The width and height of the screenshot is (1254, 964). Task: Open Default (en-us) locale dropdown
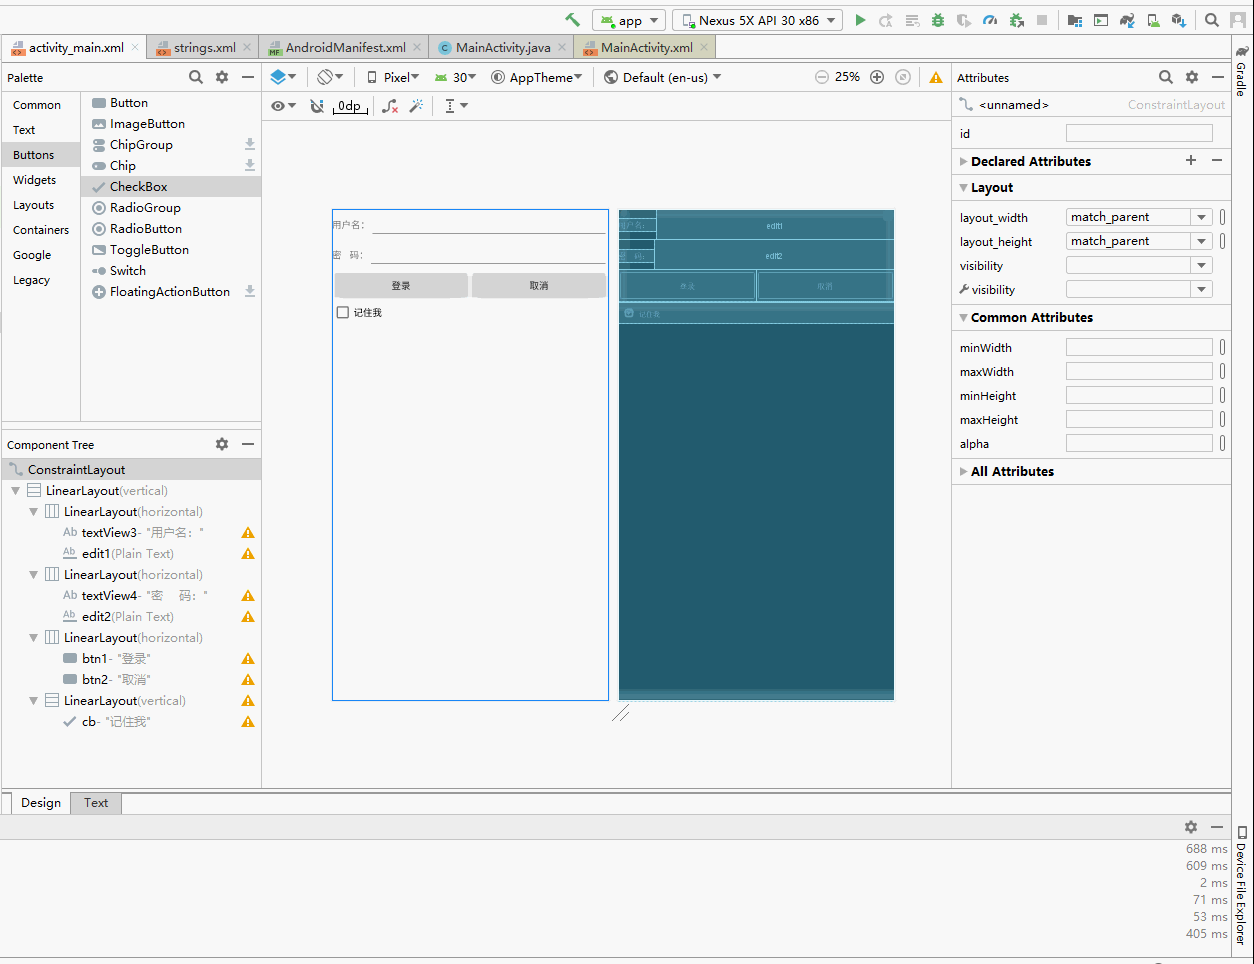(663, 77)
